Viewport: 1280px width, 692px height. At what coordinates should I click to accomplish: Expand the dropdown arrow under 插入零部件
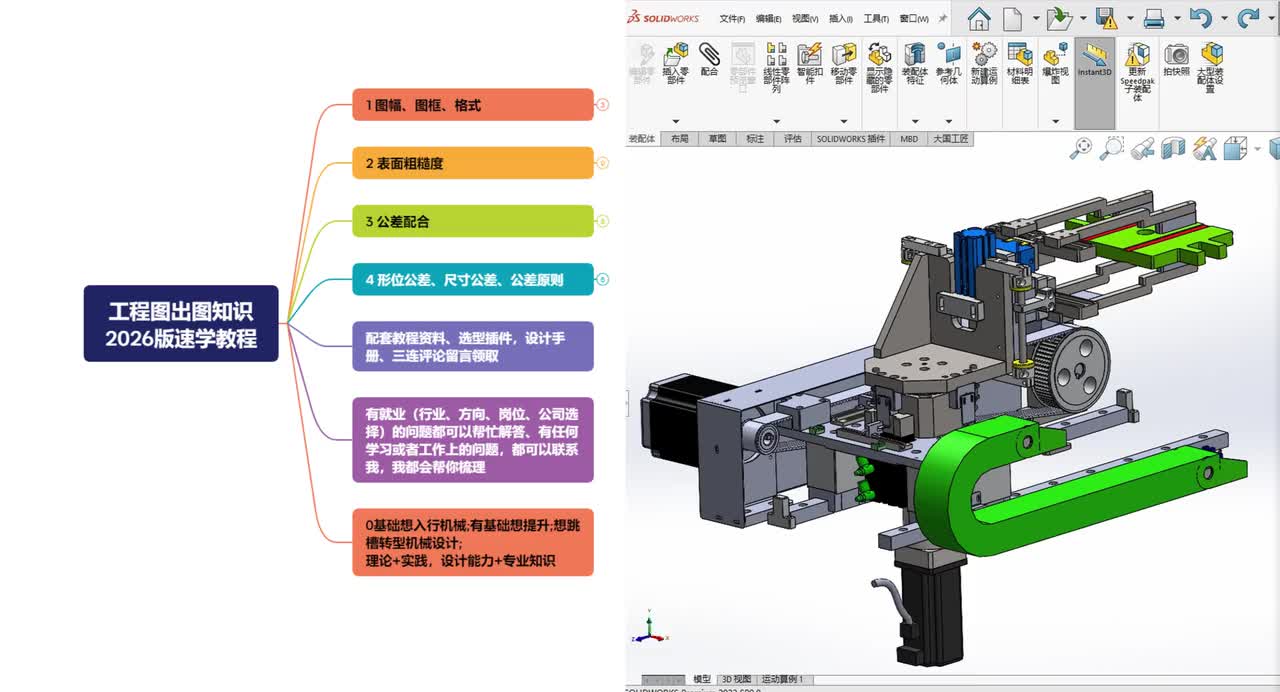point(676,122)
